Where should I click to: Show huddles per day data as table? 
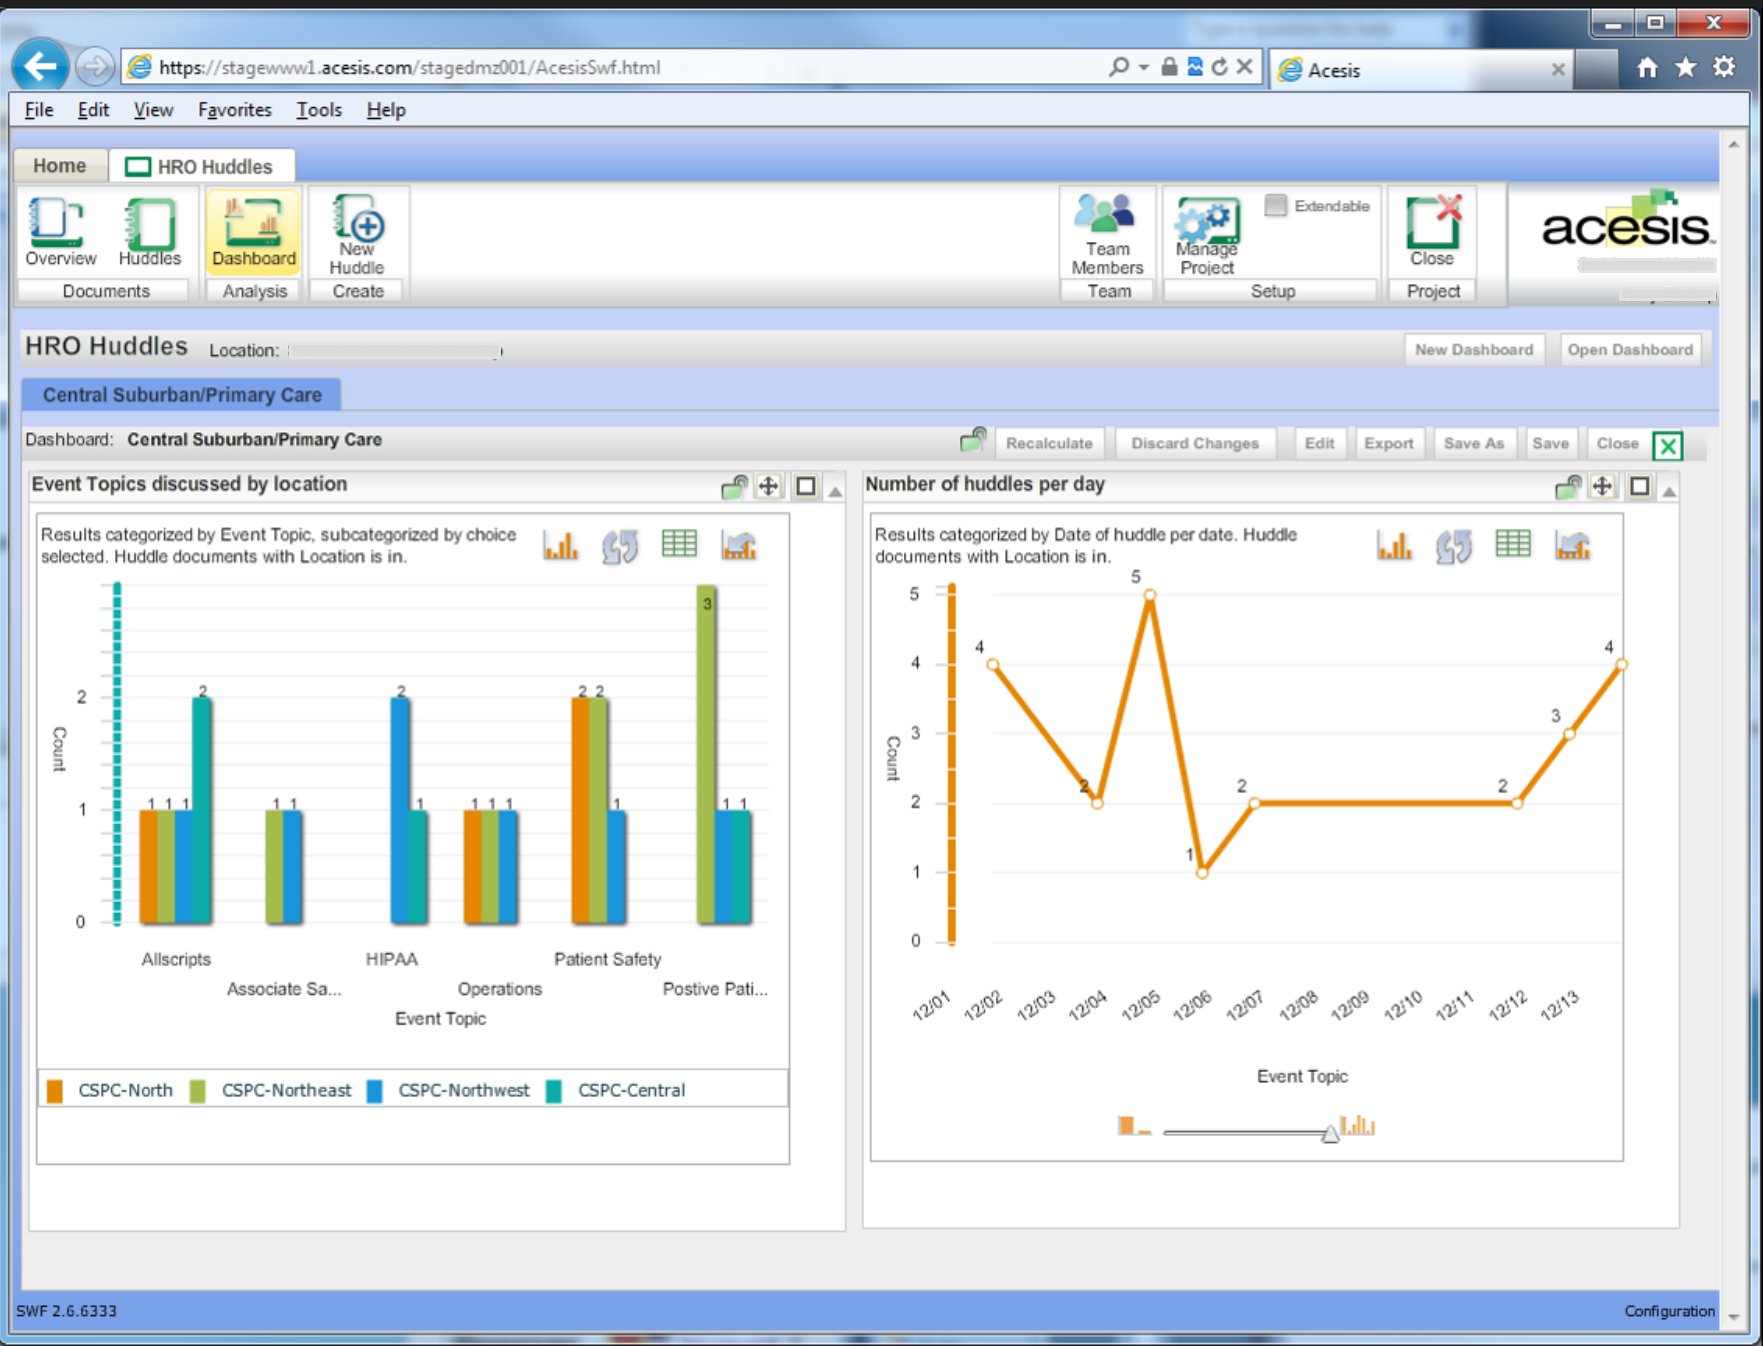pos(1512,544)
